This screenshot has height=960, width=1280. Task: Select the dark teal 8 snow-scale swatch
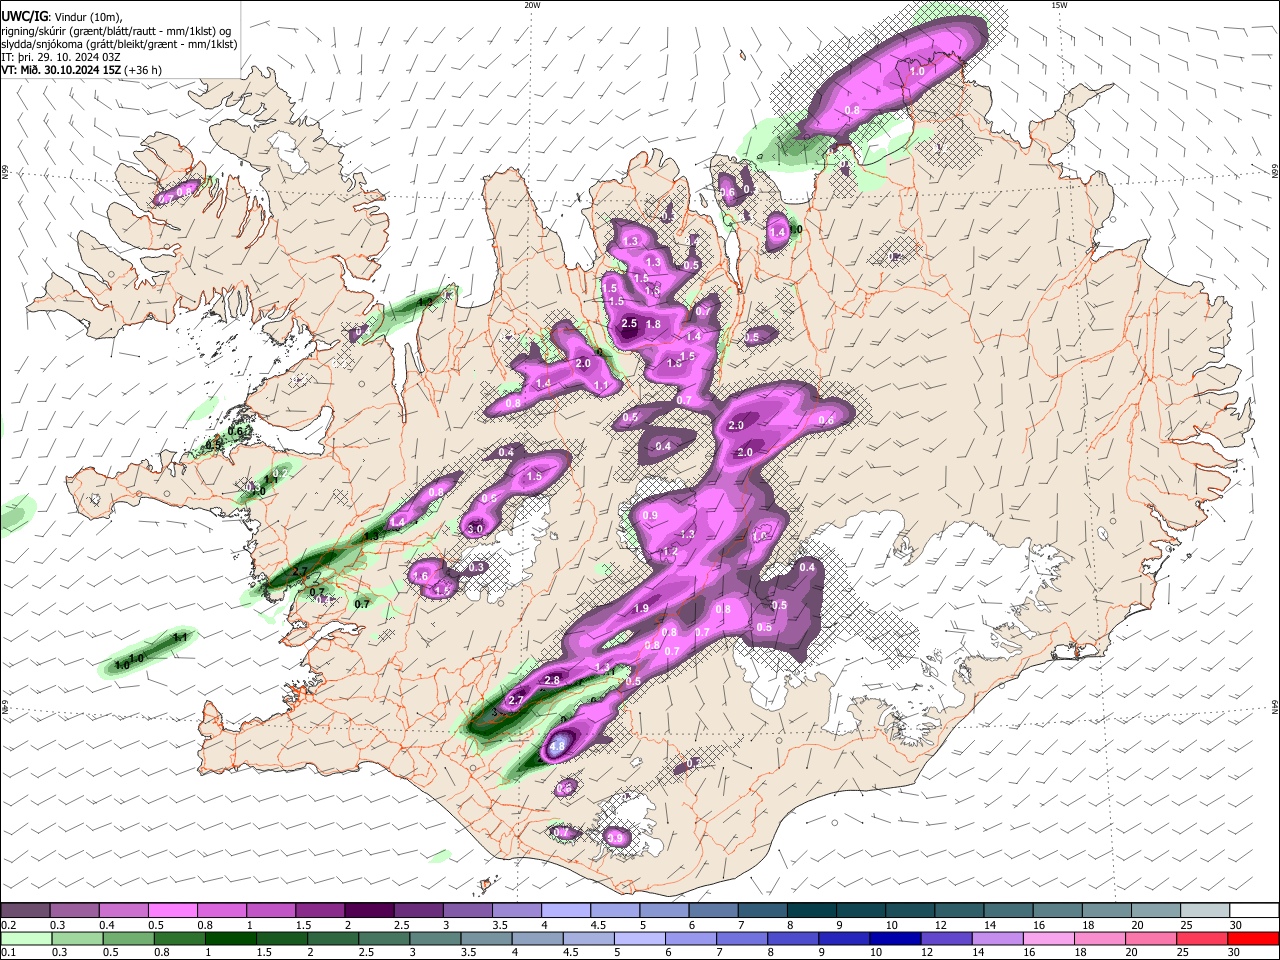pyautogui.click(x=810, y=911)
